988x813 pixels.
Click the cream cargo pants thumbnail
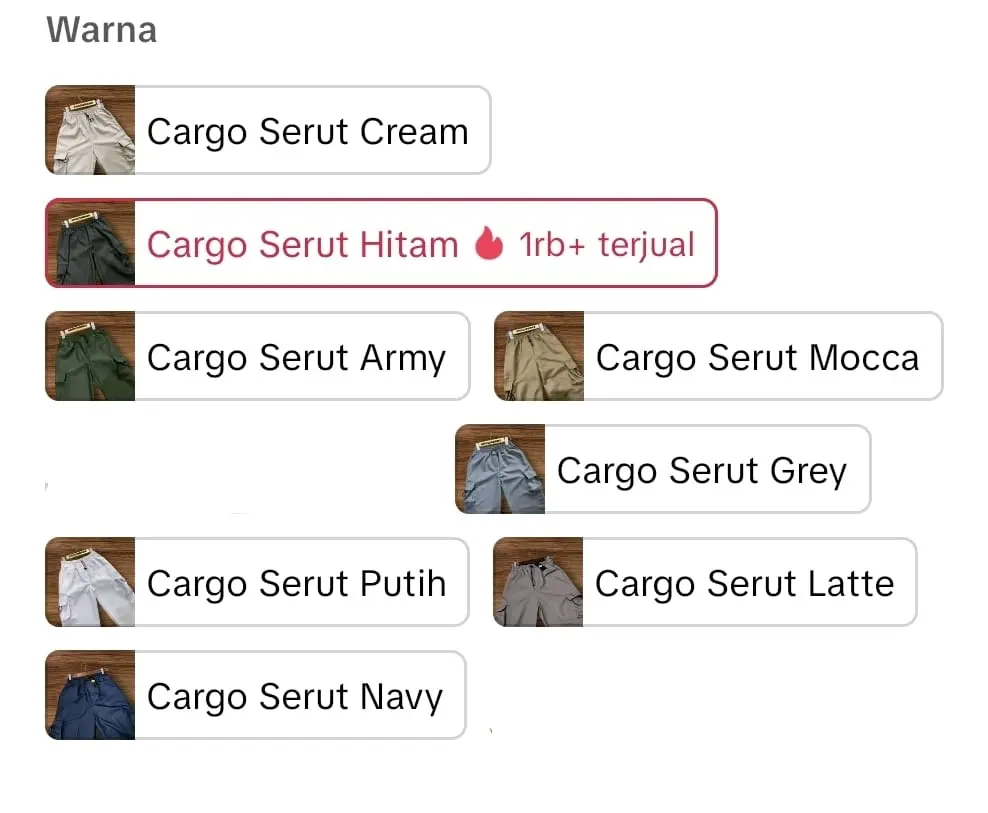(x=91, y=131)
